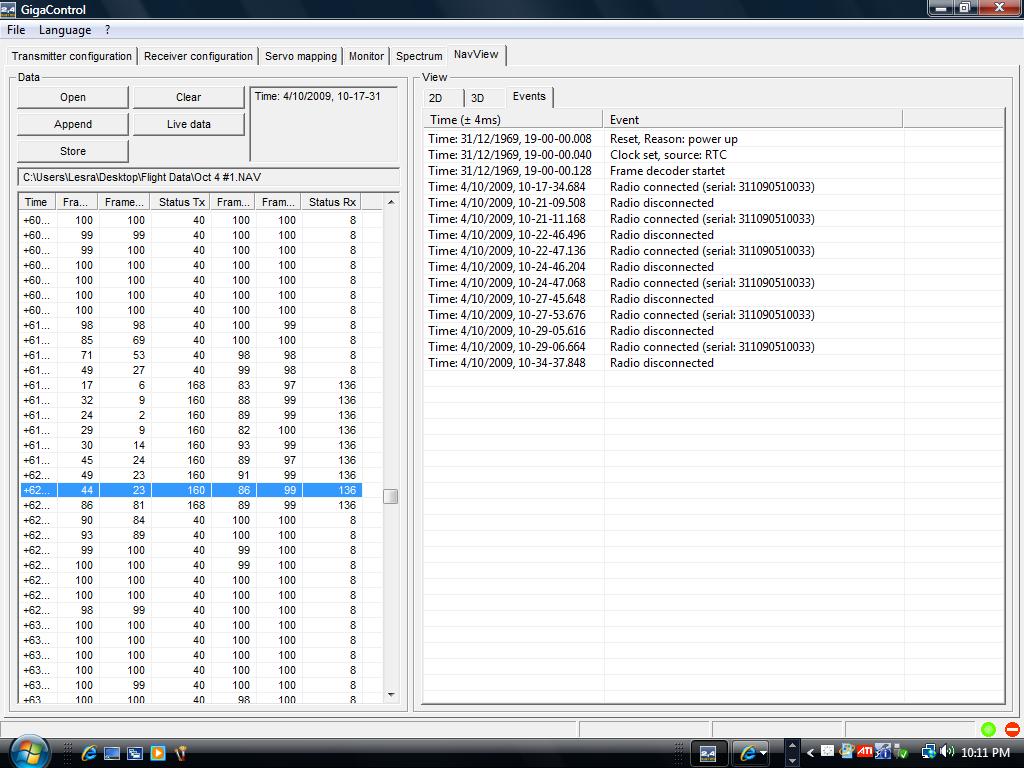This screenshot has height=768, width=1024.
Task: Click the Store button
Action: 73,151
